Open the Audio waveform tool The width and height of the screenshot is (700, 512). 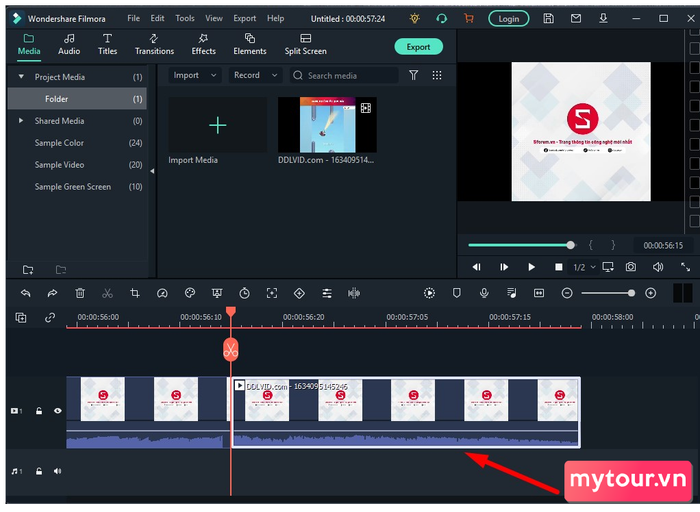click(354, 293)
